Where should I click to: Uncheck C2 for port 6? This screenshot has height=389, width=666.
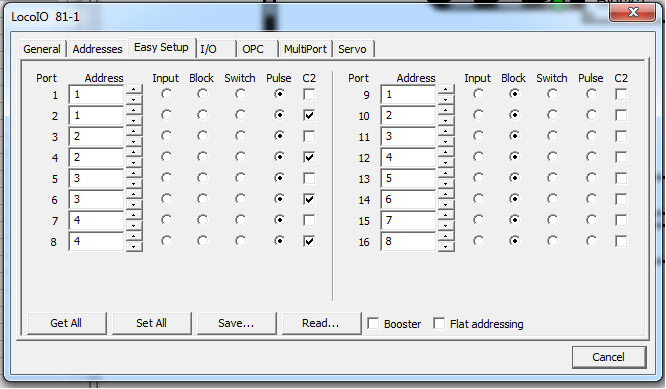(x=309, y=199)
